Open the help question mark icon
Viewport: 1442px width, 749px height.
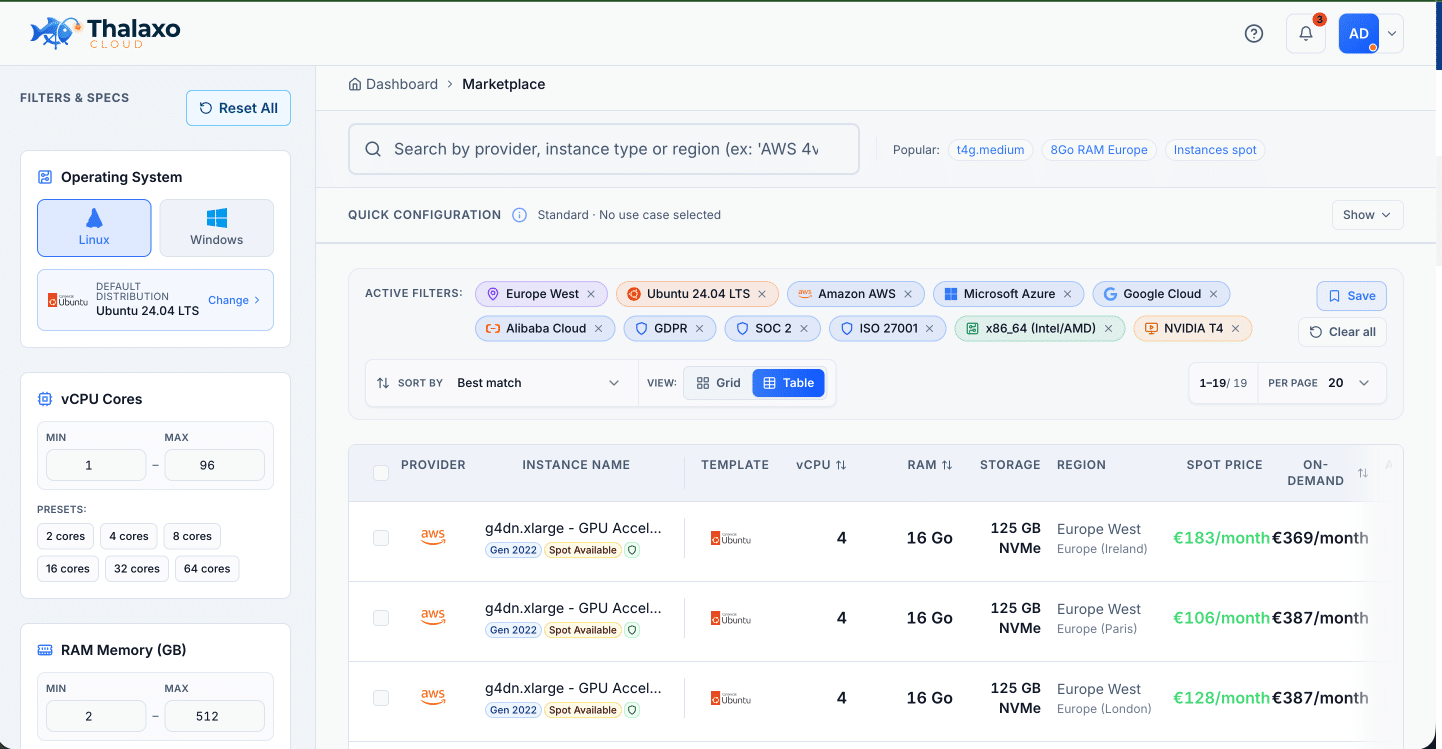[x=1254, y=33]
